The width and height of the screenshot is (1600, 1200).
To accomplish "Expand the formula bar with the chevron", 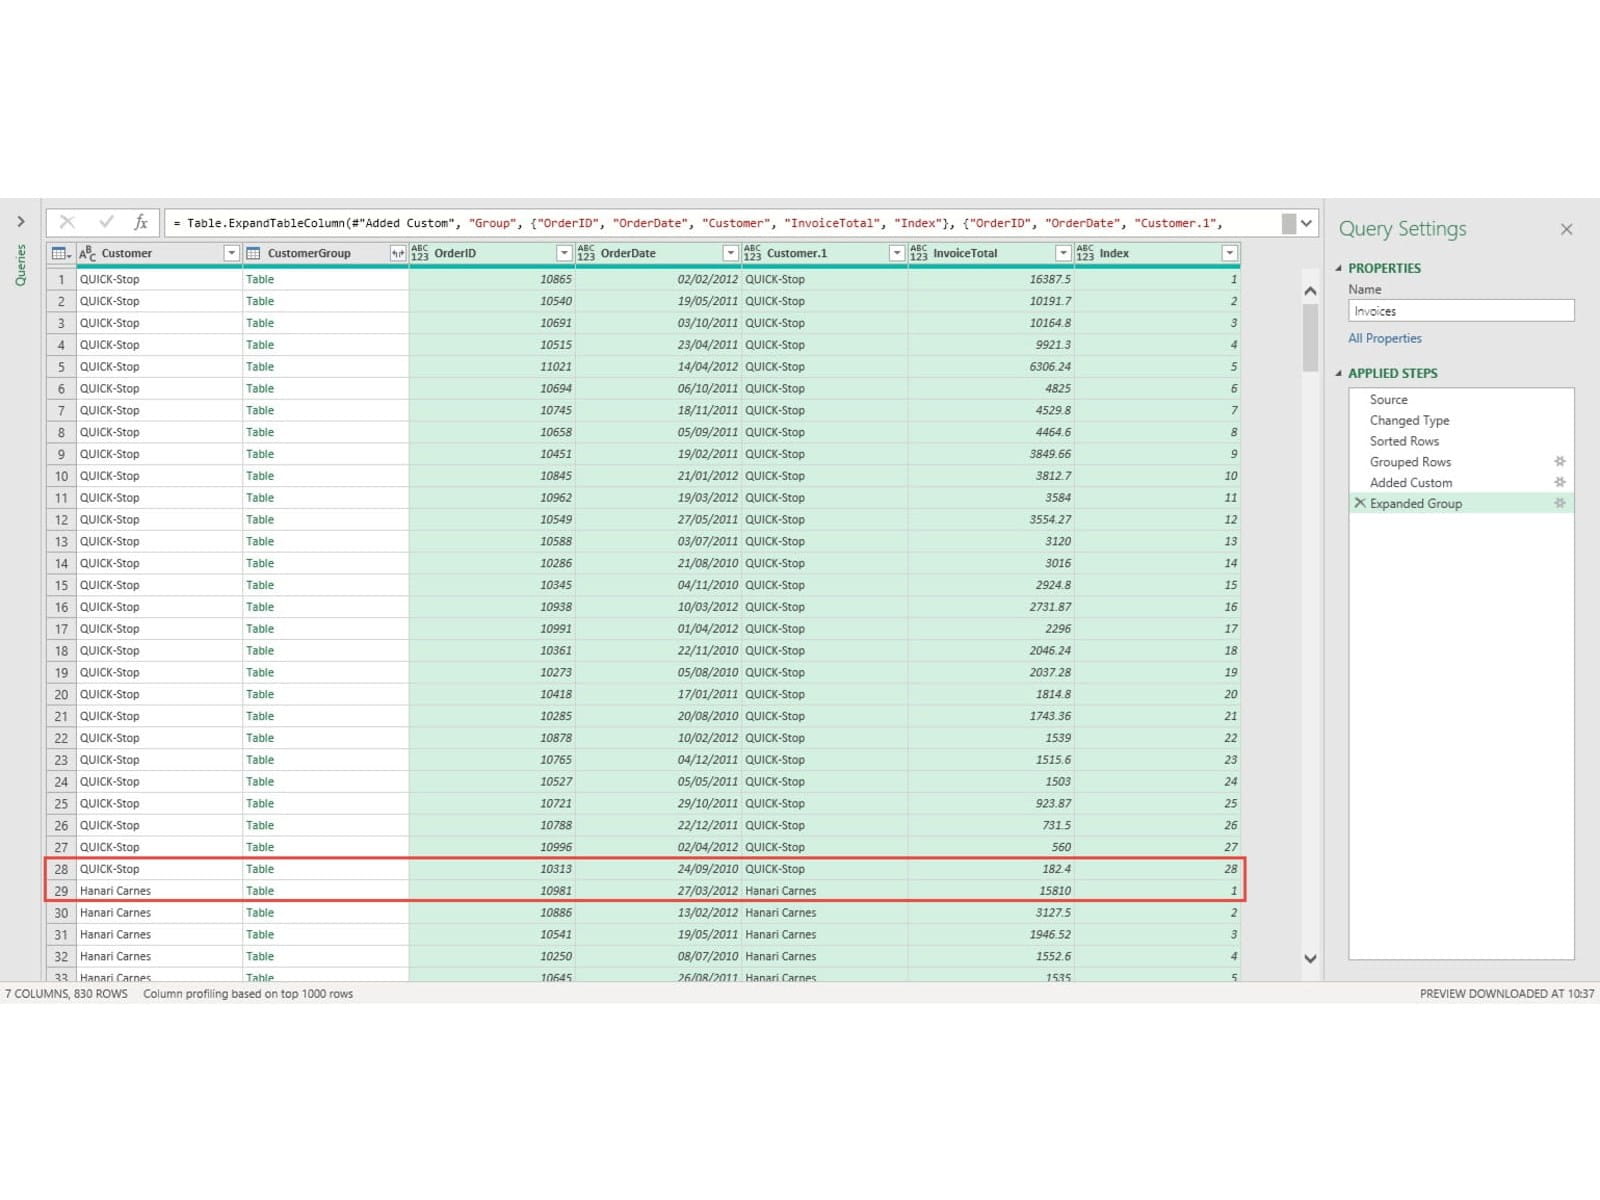I will (x=1306, y=223).
